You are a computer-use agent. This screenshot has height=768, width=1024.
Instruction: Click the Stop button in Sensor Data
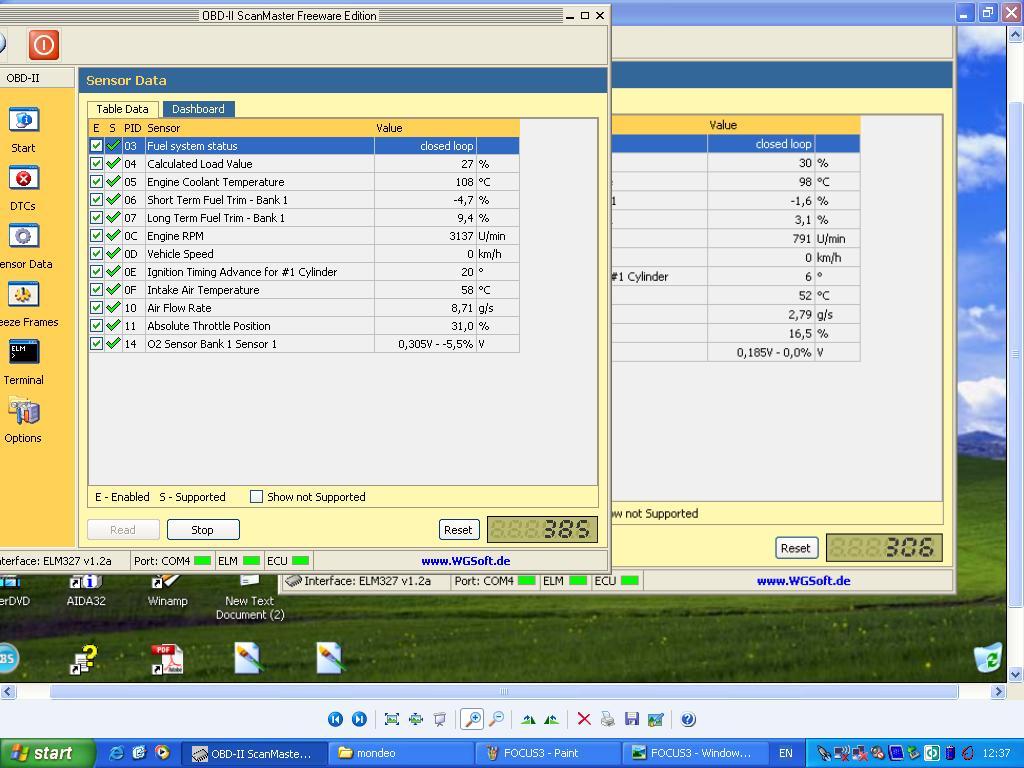[x=203, y=530]
